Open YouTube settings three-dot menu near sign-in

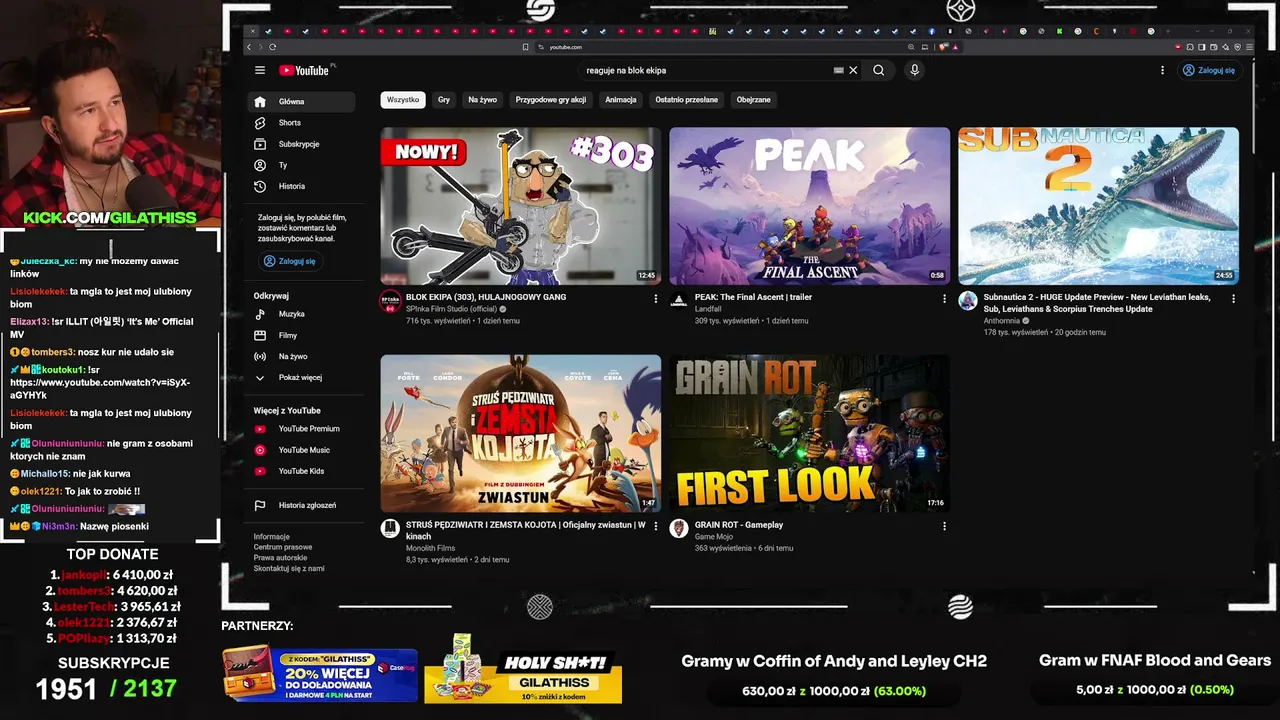pos(1162,70)
